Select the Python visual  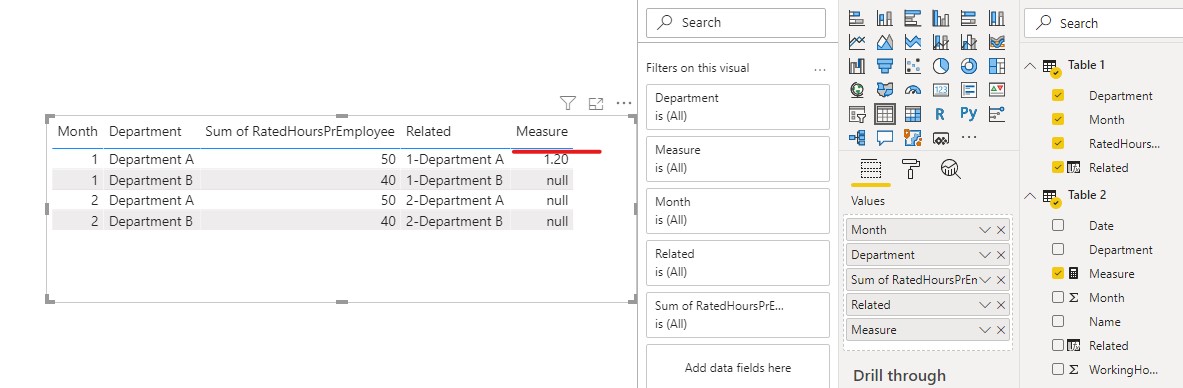969,114
